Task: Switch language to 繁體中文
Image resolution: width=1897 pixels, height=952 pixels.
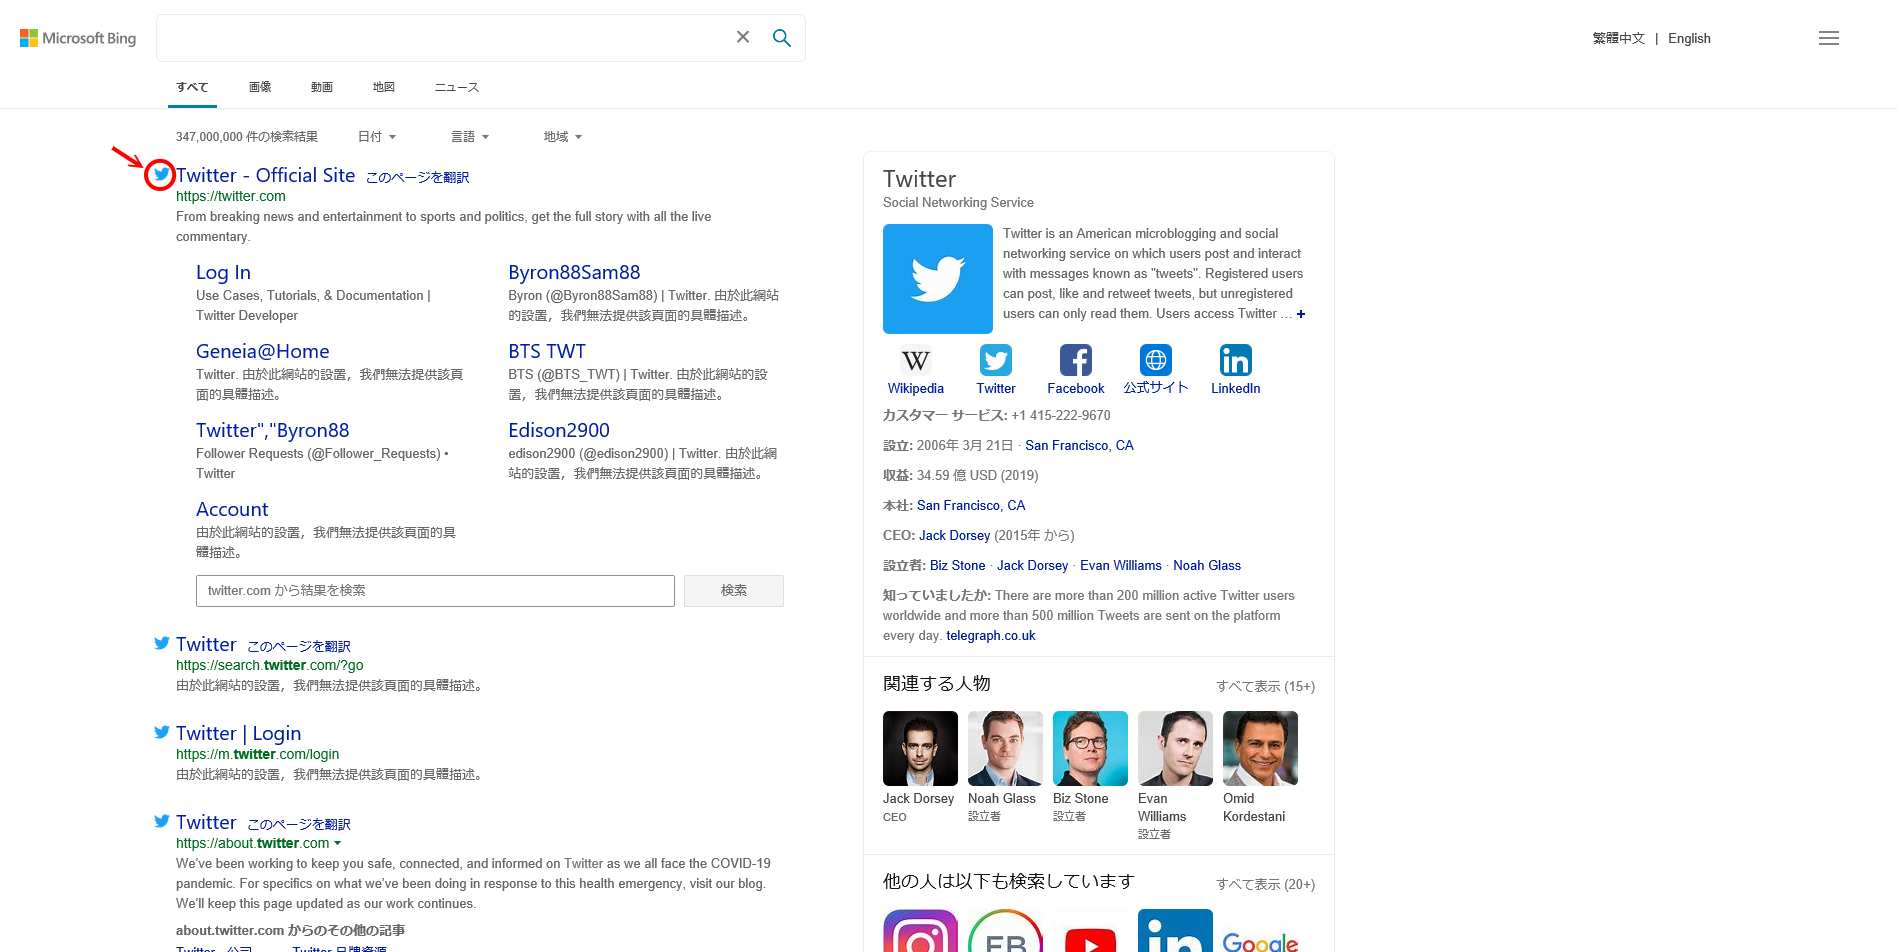Action: pyautogui.click(x=1618, y=38)
